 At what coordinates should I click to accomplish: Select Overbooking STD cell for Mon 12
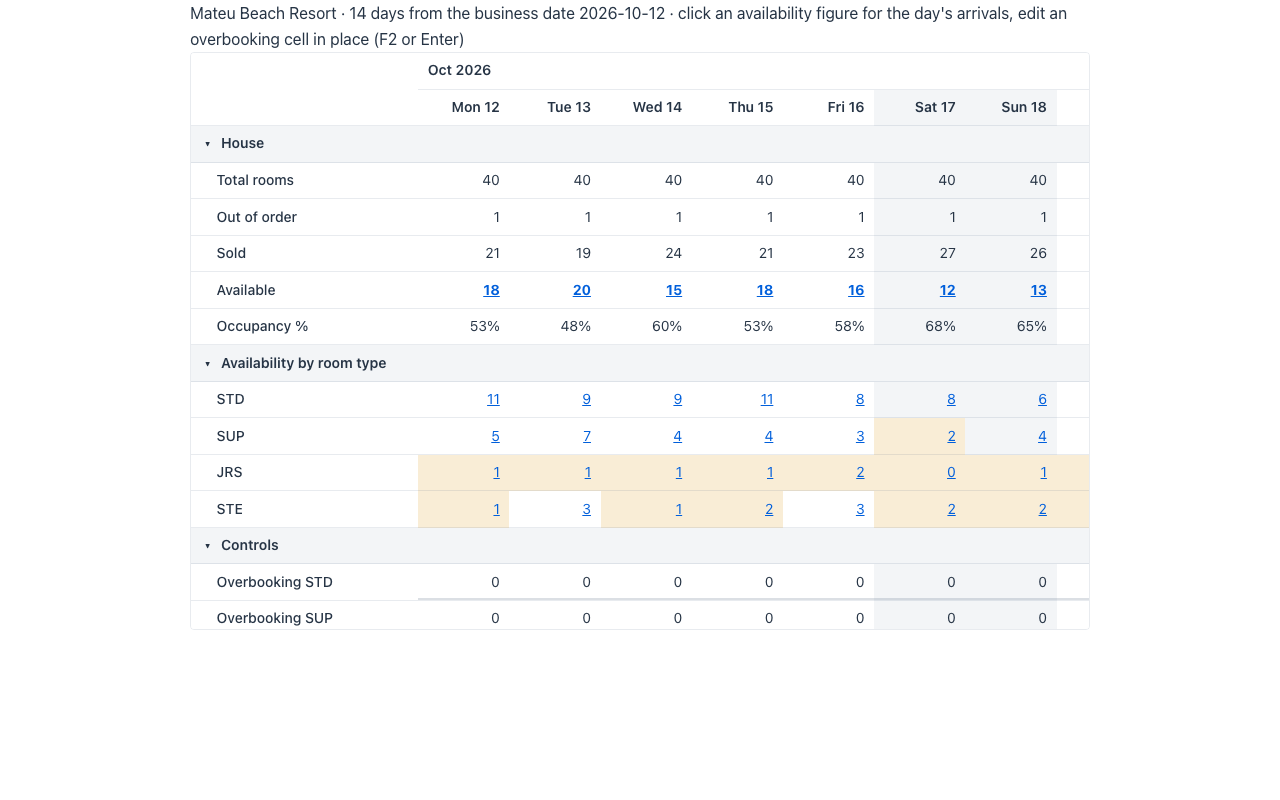[464, 582]
